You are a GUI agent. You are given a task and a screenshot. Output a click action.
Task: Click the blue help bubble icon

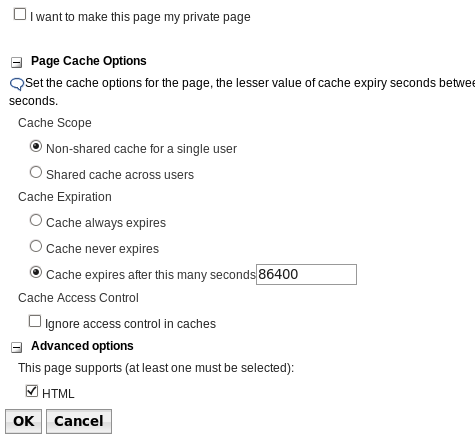pos(17,84)
